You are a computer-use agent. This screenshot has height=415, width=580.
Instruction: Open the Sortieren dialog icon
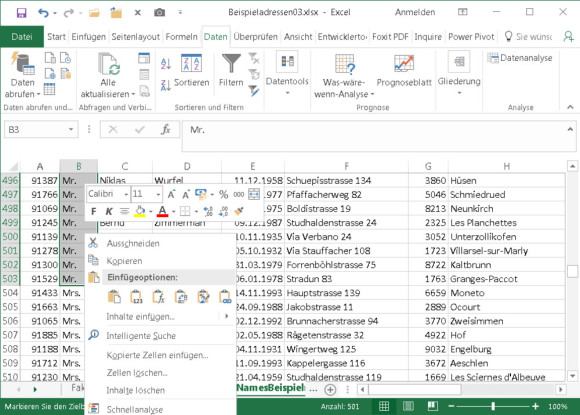(x=191, y=63)
